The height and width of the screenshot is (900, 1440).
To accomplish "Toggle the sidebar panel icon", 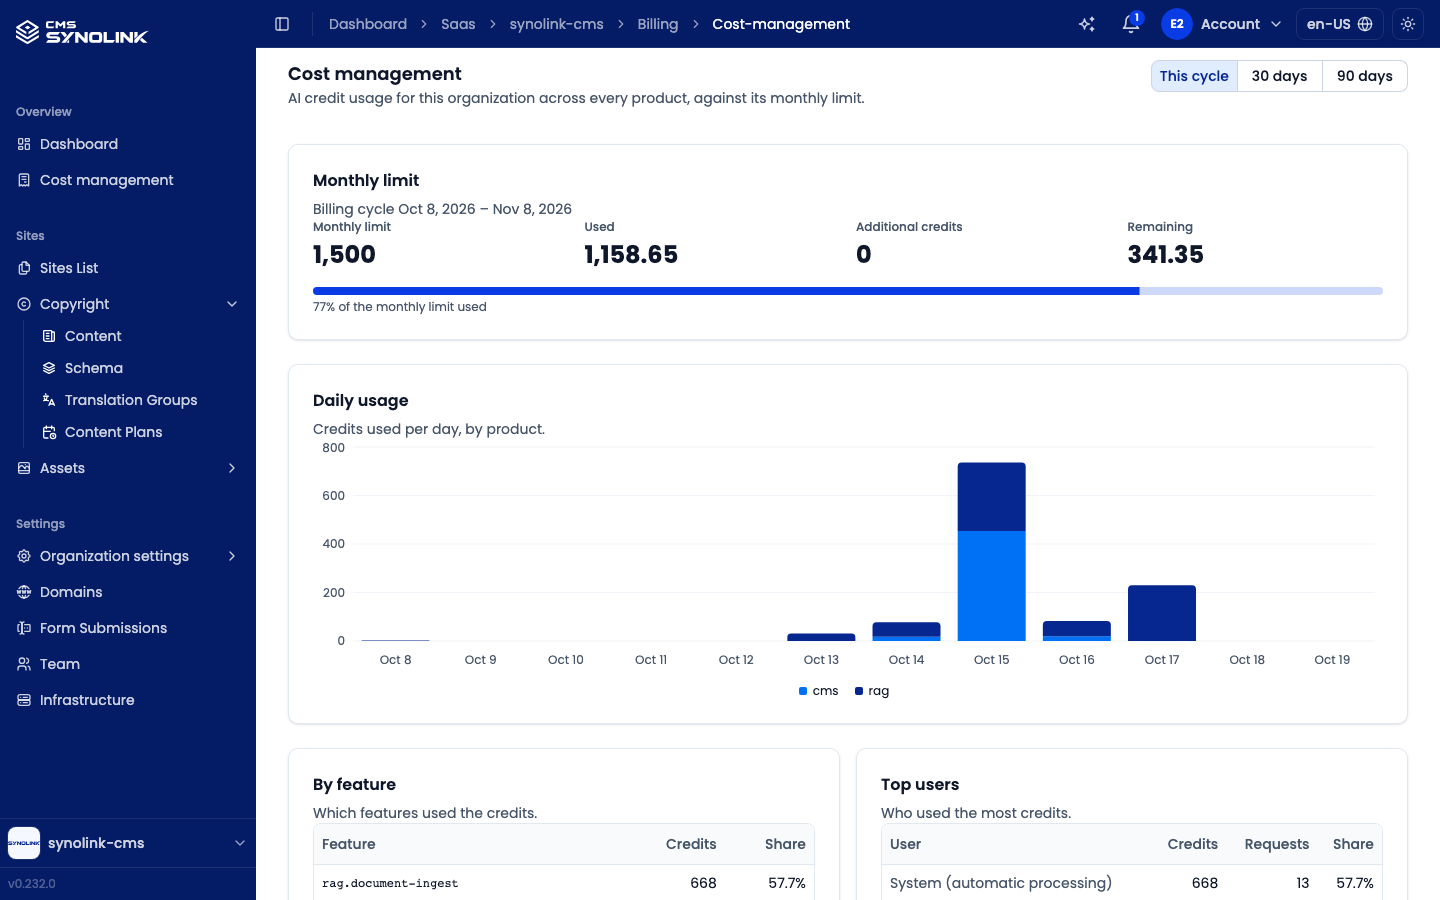I will [282, 24].
